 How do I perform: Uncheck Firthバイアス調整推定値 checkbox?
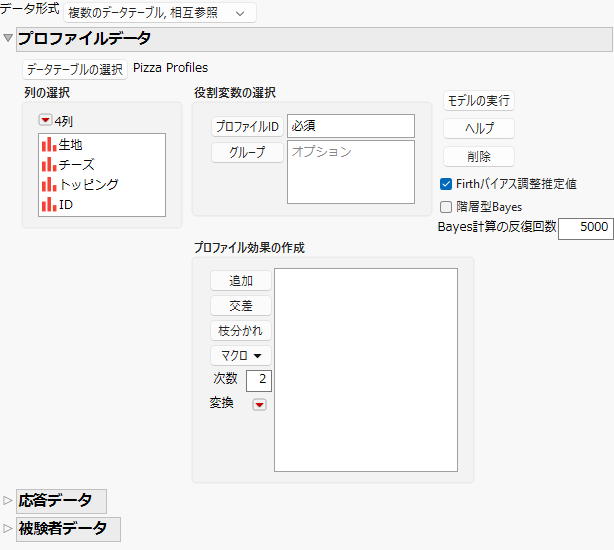446,184
